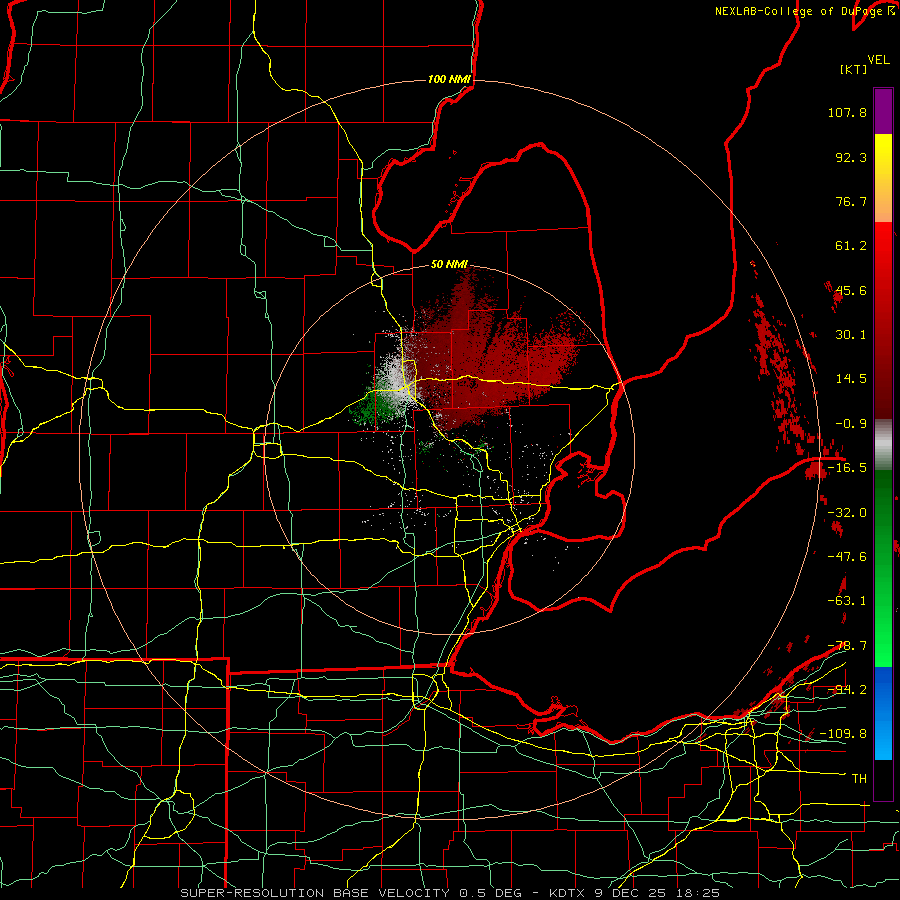Image resolution: width=900 pixels, height=900 pixels.
Task: Click the 14.5 scale value
Action: (851, 379)
